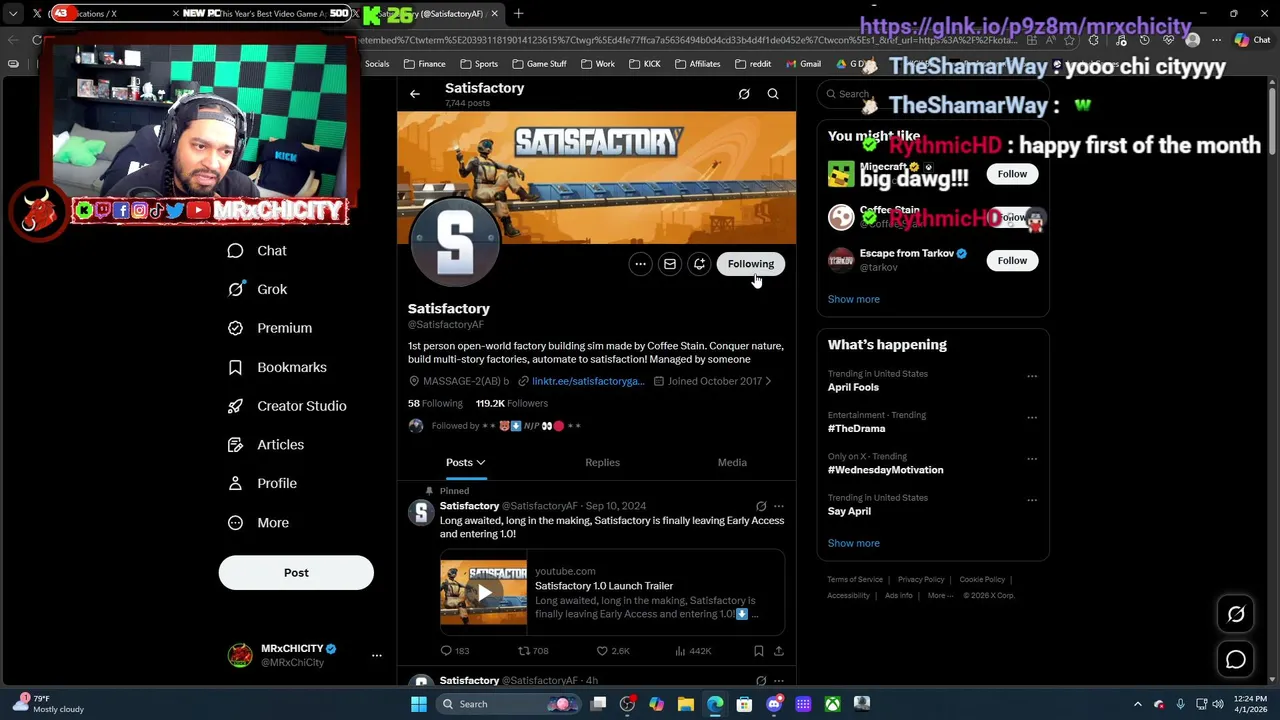The image size is (1280, 720).
Task: Open the #WednesdayMotivation trend
Action: pos(885,470)
